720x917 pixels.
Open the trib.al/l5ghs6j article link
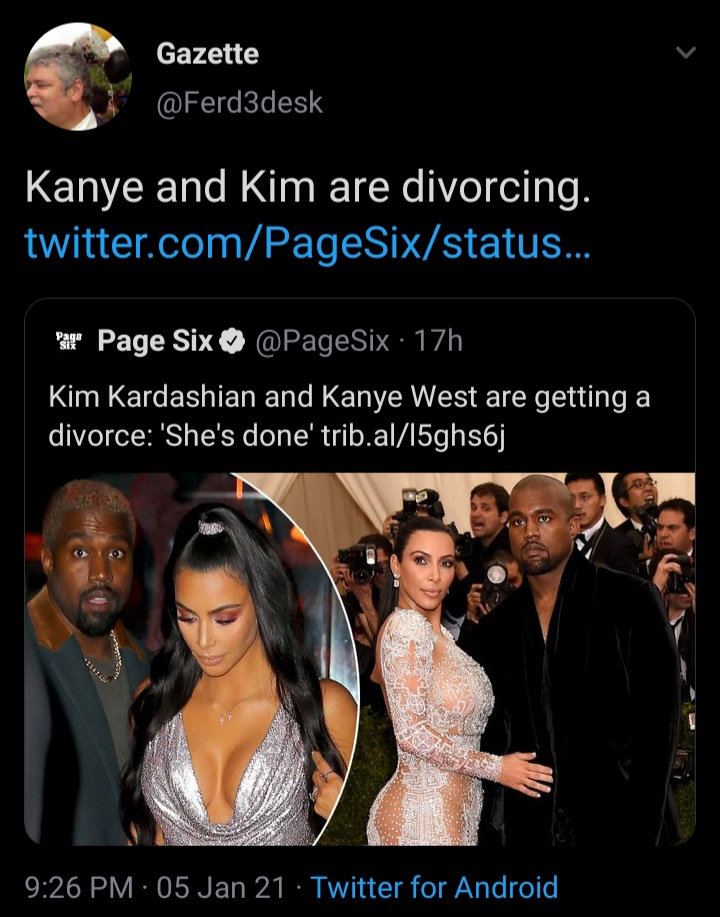[x=414, y=436]
